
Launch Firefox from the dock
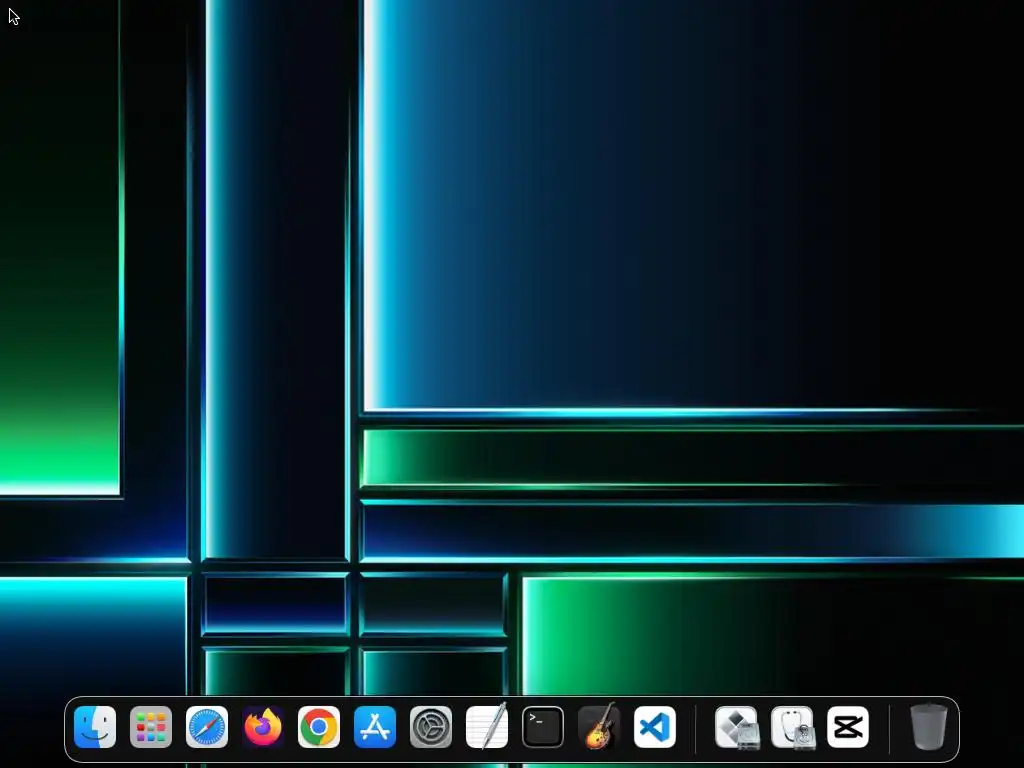pos(263,727)
